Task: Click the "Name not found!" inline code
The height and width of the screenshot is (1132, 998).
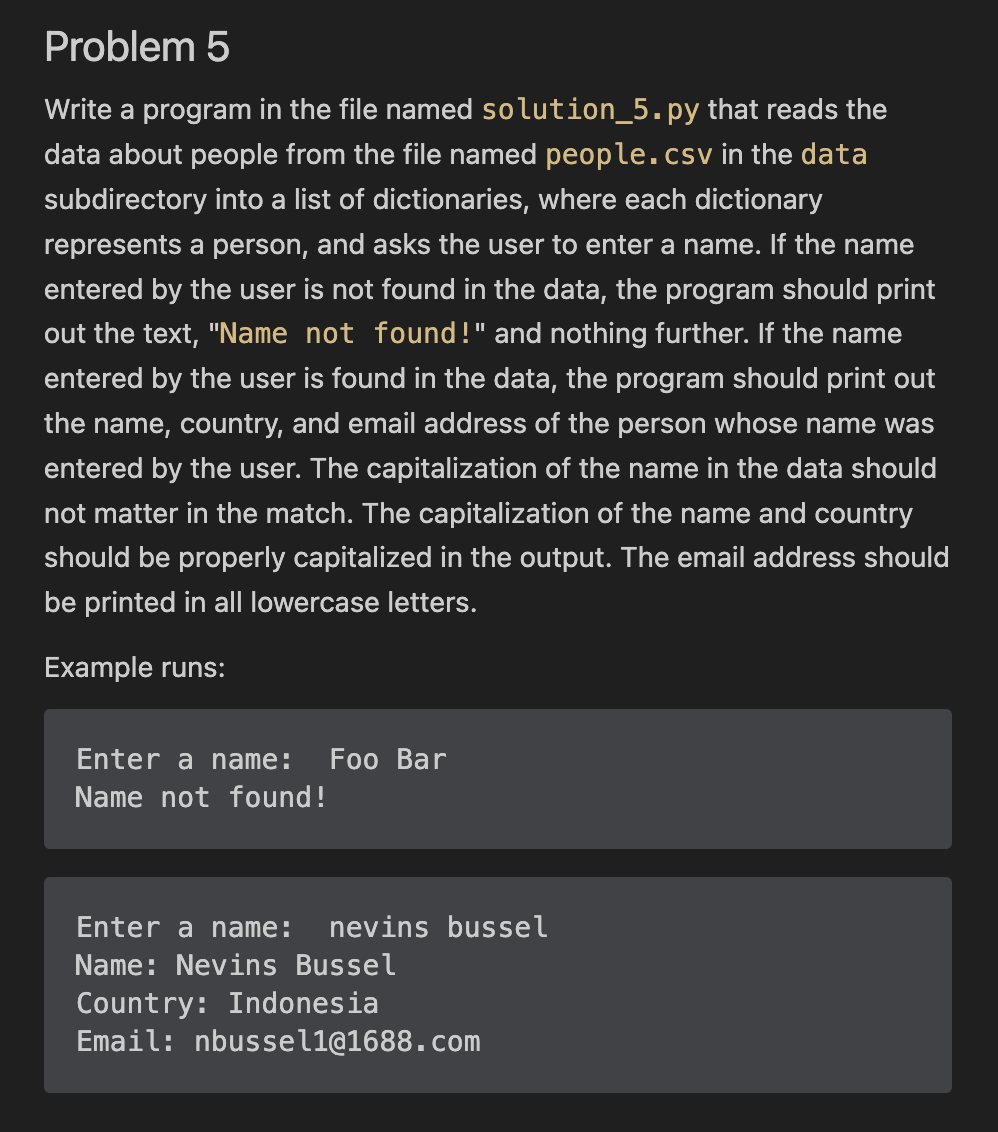Action: 345,334
